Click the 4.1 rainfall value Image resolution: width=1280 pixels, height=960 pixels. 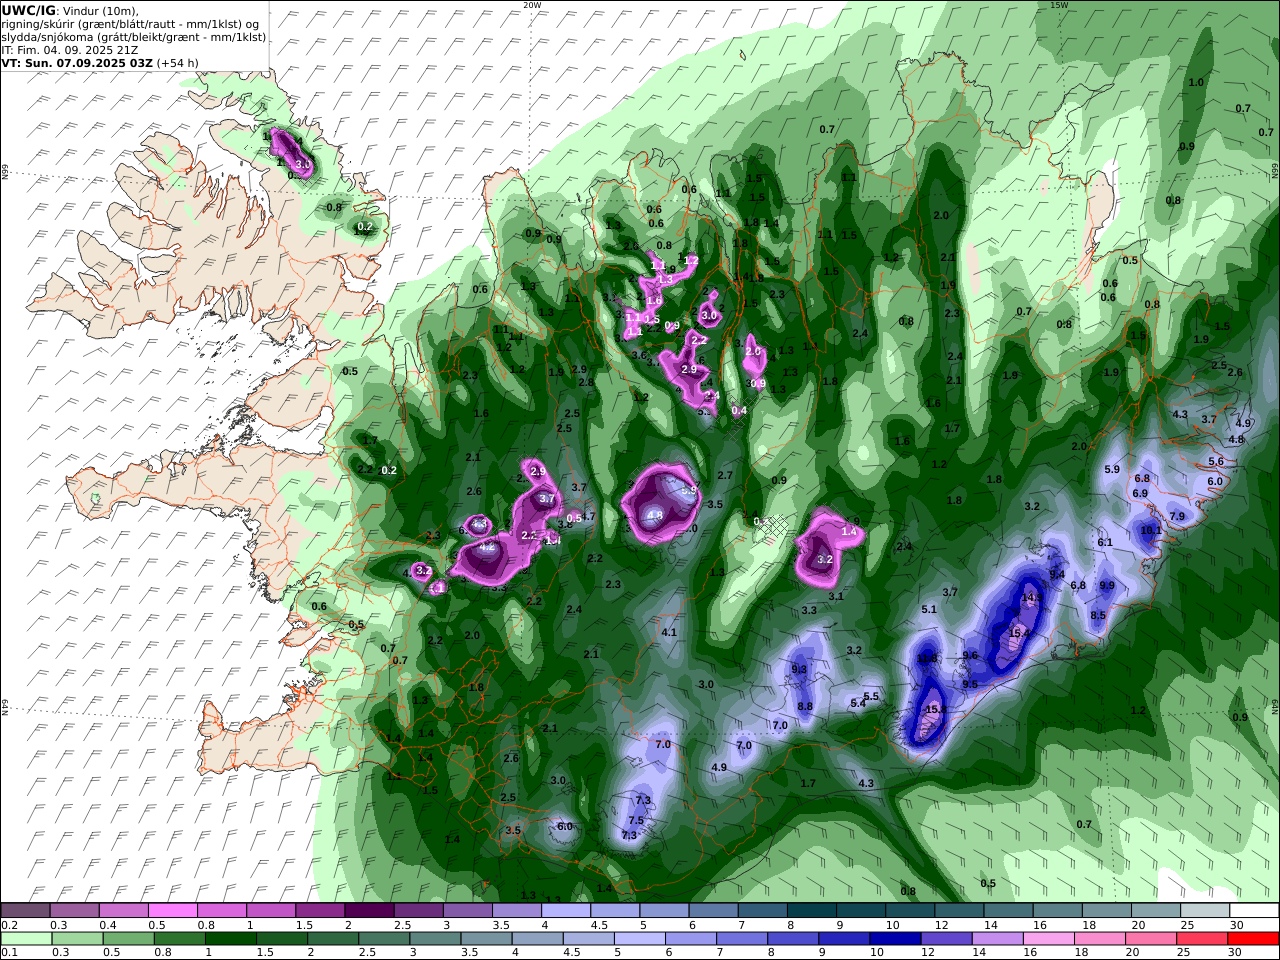(x=669, y=632)
